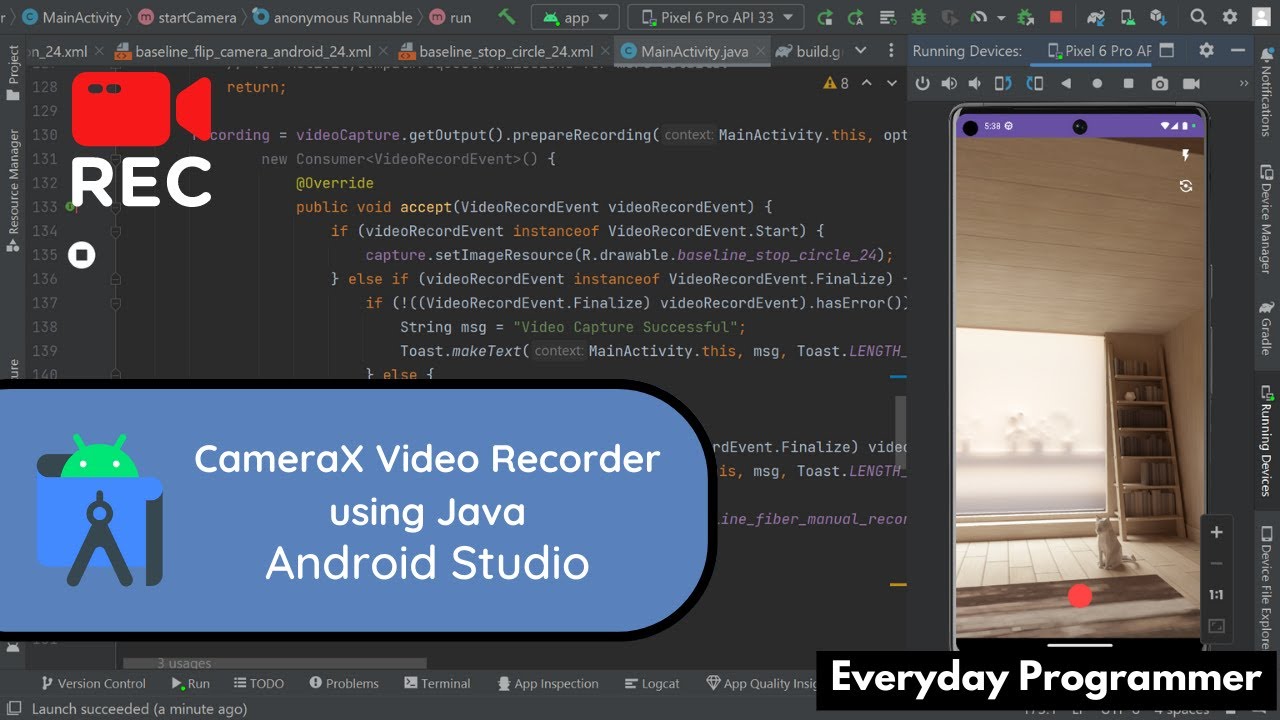This screenshot has height=720, width=1280.
Task: Close the baseline_stop_circle_24.xml tab
Action: click(603, 51)
